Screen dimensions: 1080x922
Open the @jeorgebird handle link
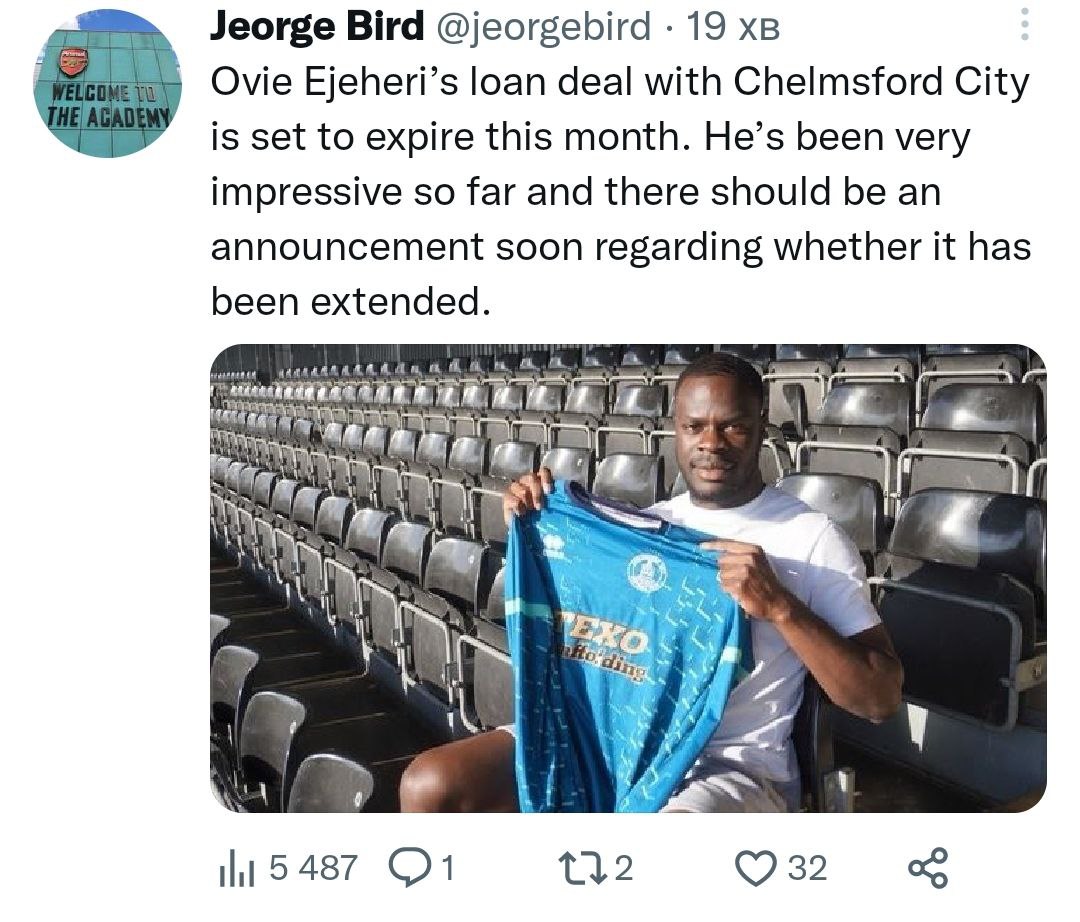coord(544,27)
